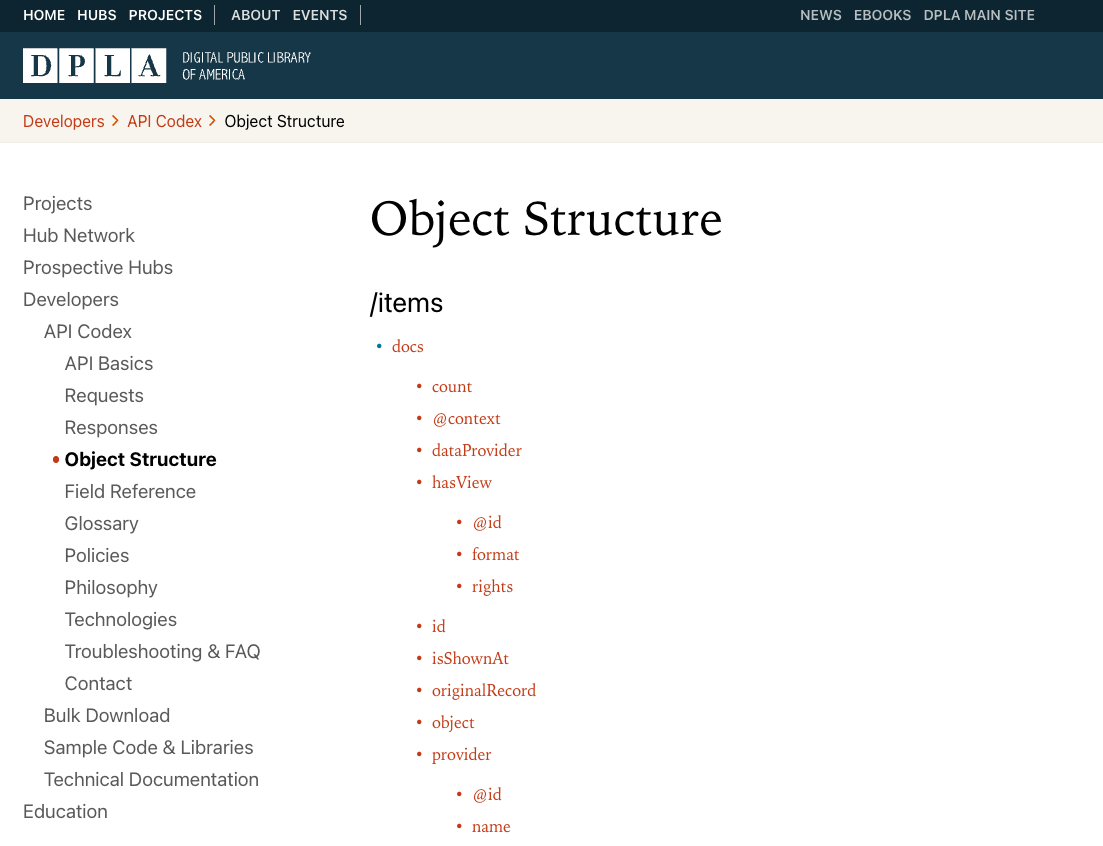Click the rights field link
1103x846 pixels.
pos(492,587)
